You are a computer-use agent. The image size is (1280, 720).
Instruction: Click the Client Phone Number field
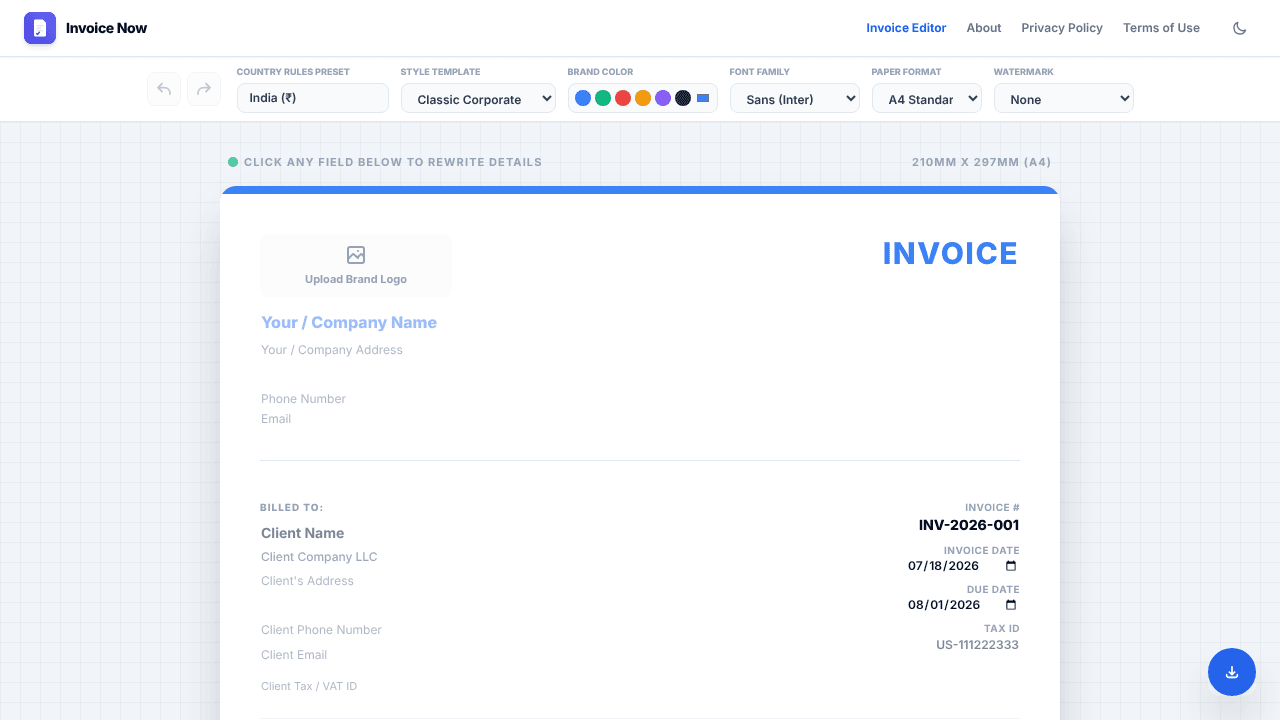(321, 630)
